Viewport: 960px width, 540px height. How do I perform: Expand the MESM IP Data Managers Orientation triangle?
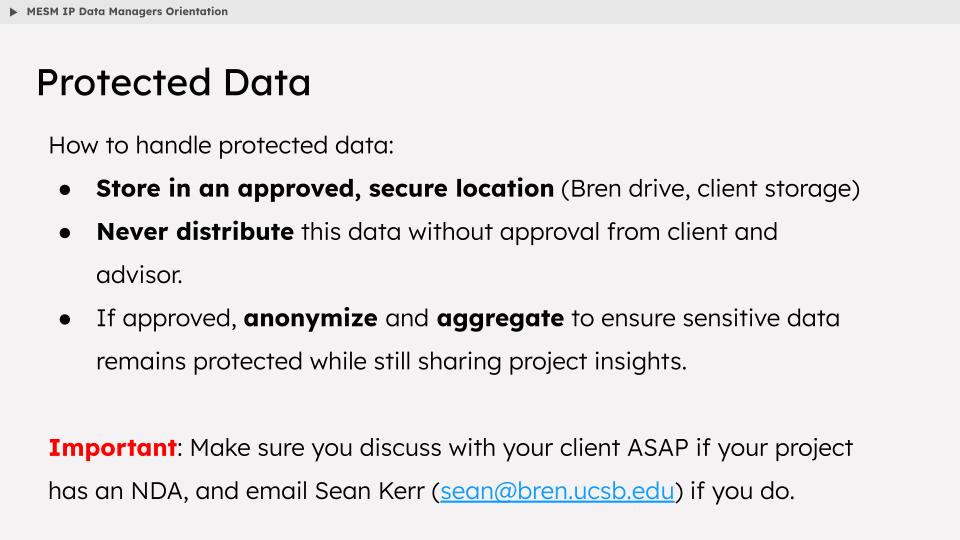pyautogui.click(x=13, y=12)
